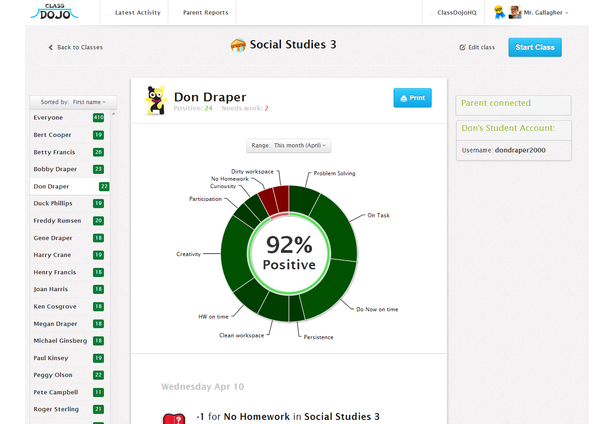Select Freddy Rumsen in the student list

pyautogui.click(x=70, y=221)
